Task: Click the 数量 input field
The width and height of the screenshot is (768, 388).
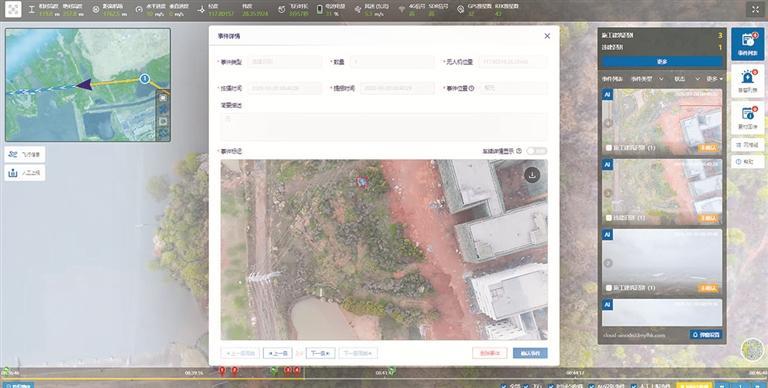Action: click(392, 62)
